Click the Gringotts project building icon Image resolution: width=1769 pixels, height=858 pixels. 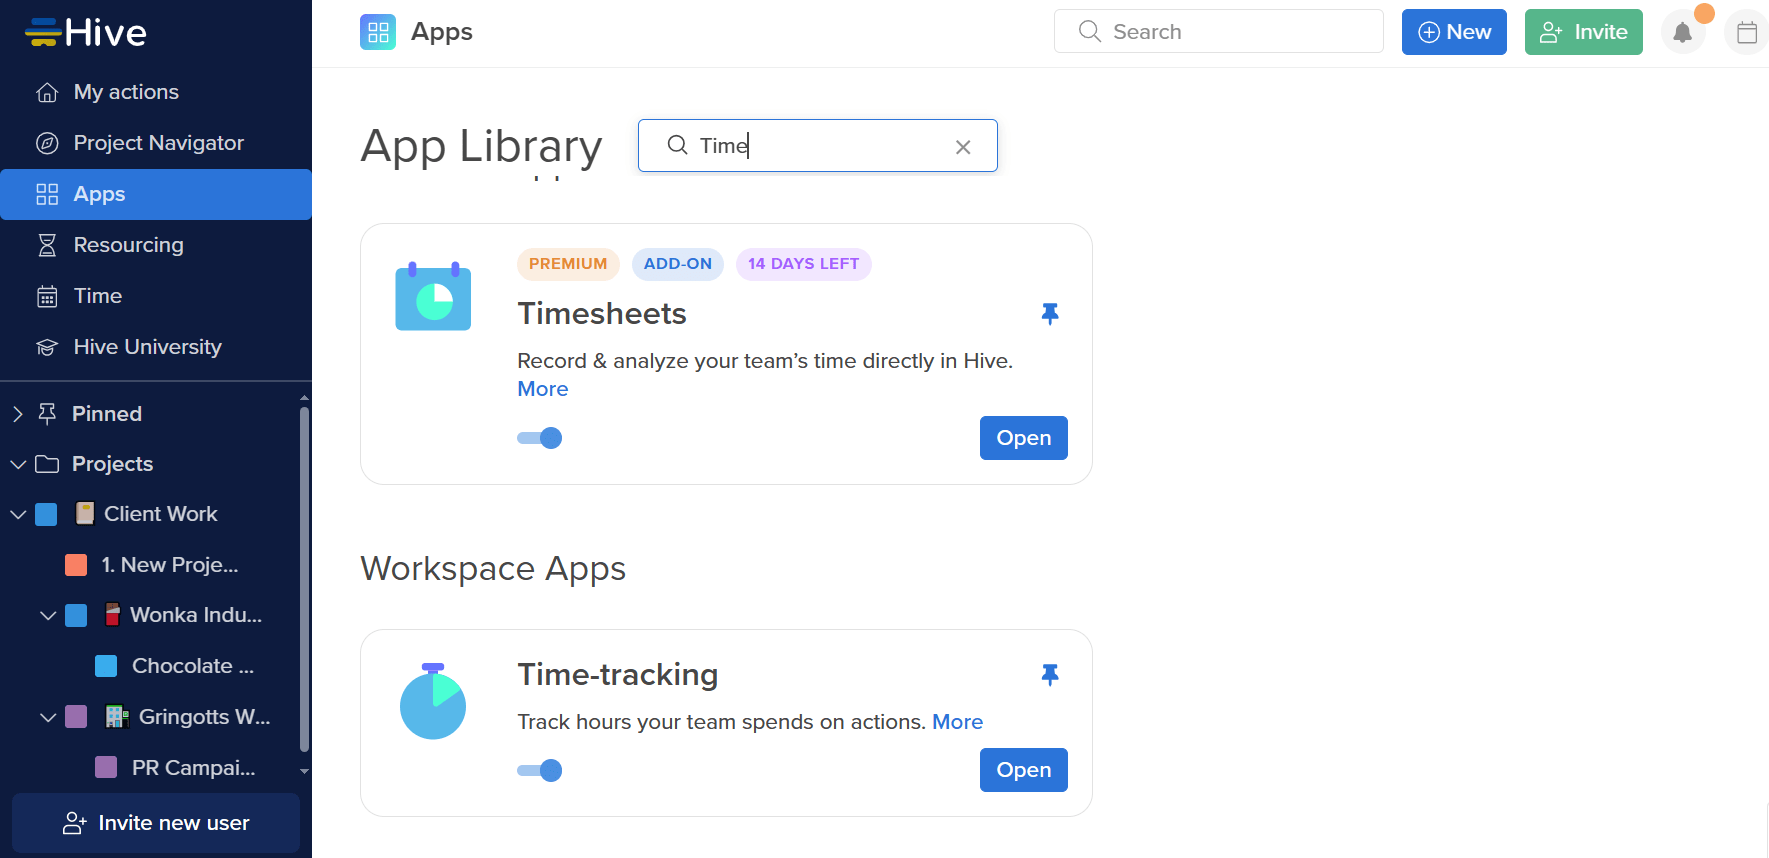[x=117, y=717]
